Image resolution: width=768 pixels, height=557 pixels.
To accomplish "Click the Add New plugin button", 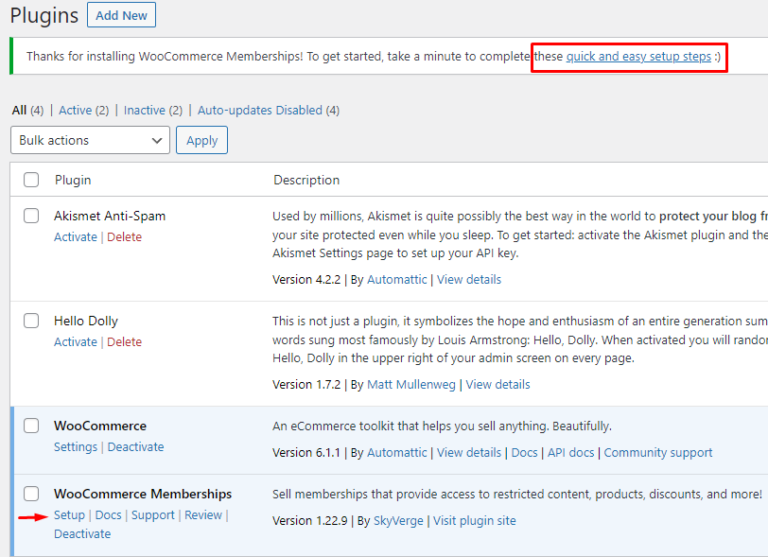I will pos(121,15).
